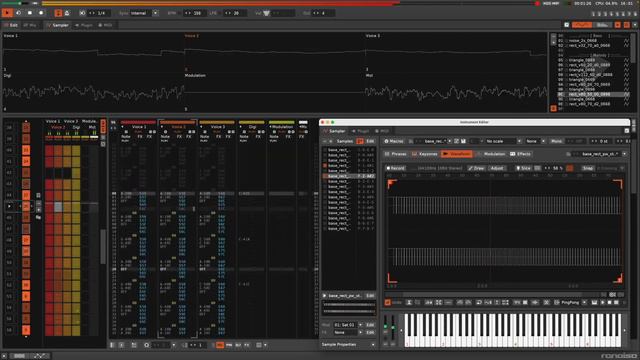Viewport: 640px width, 360px height.
Task: Click the Macros button
Action: tap(394, 141)
